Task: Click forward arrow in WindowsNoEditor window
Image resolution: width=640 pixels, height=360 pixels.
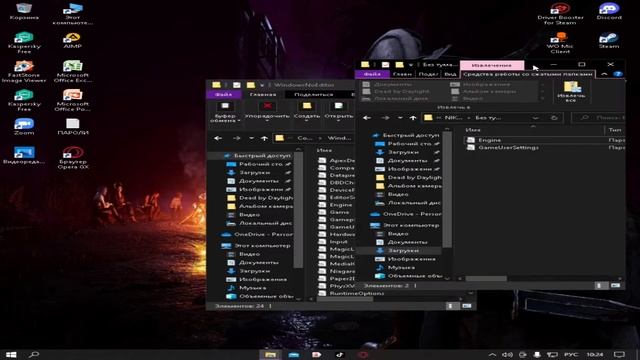Action: (236, 138)
